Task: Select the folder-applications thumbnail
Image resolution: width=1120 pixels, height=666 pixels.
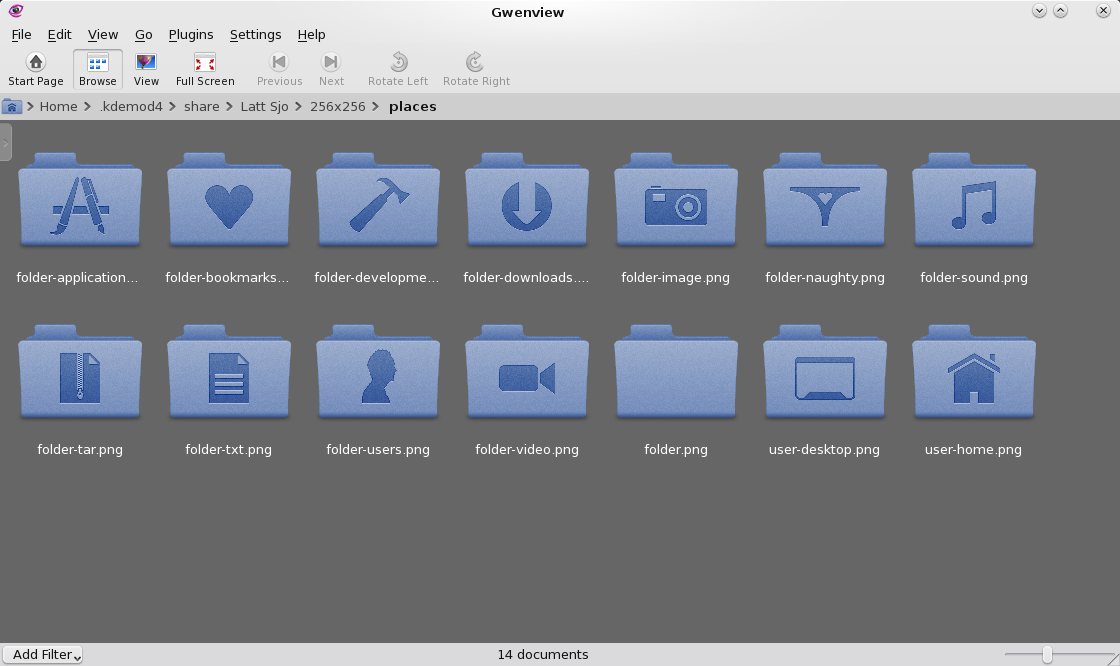Action: click(x=80, y=200)
